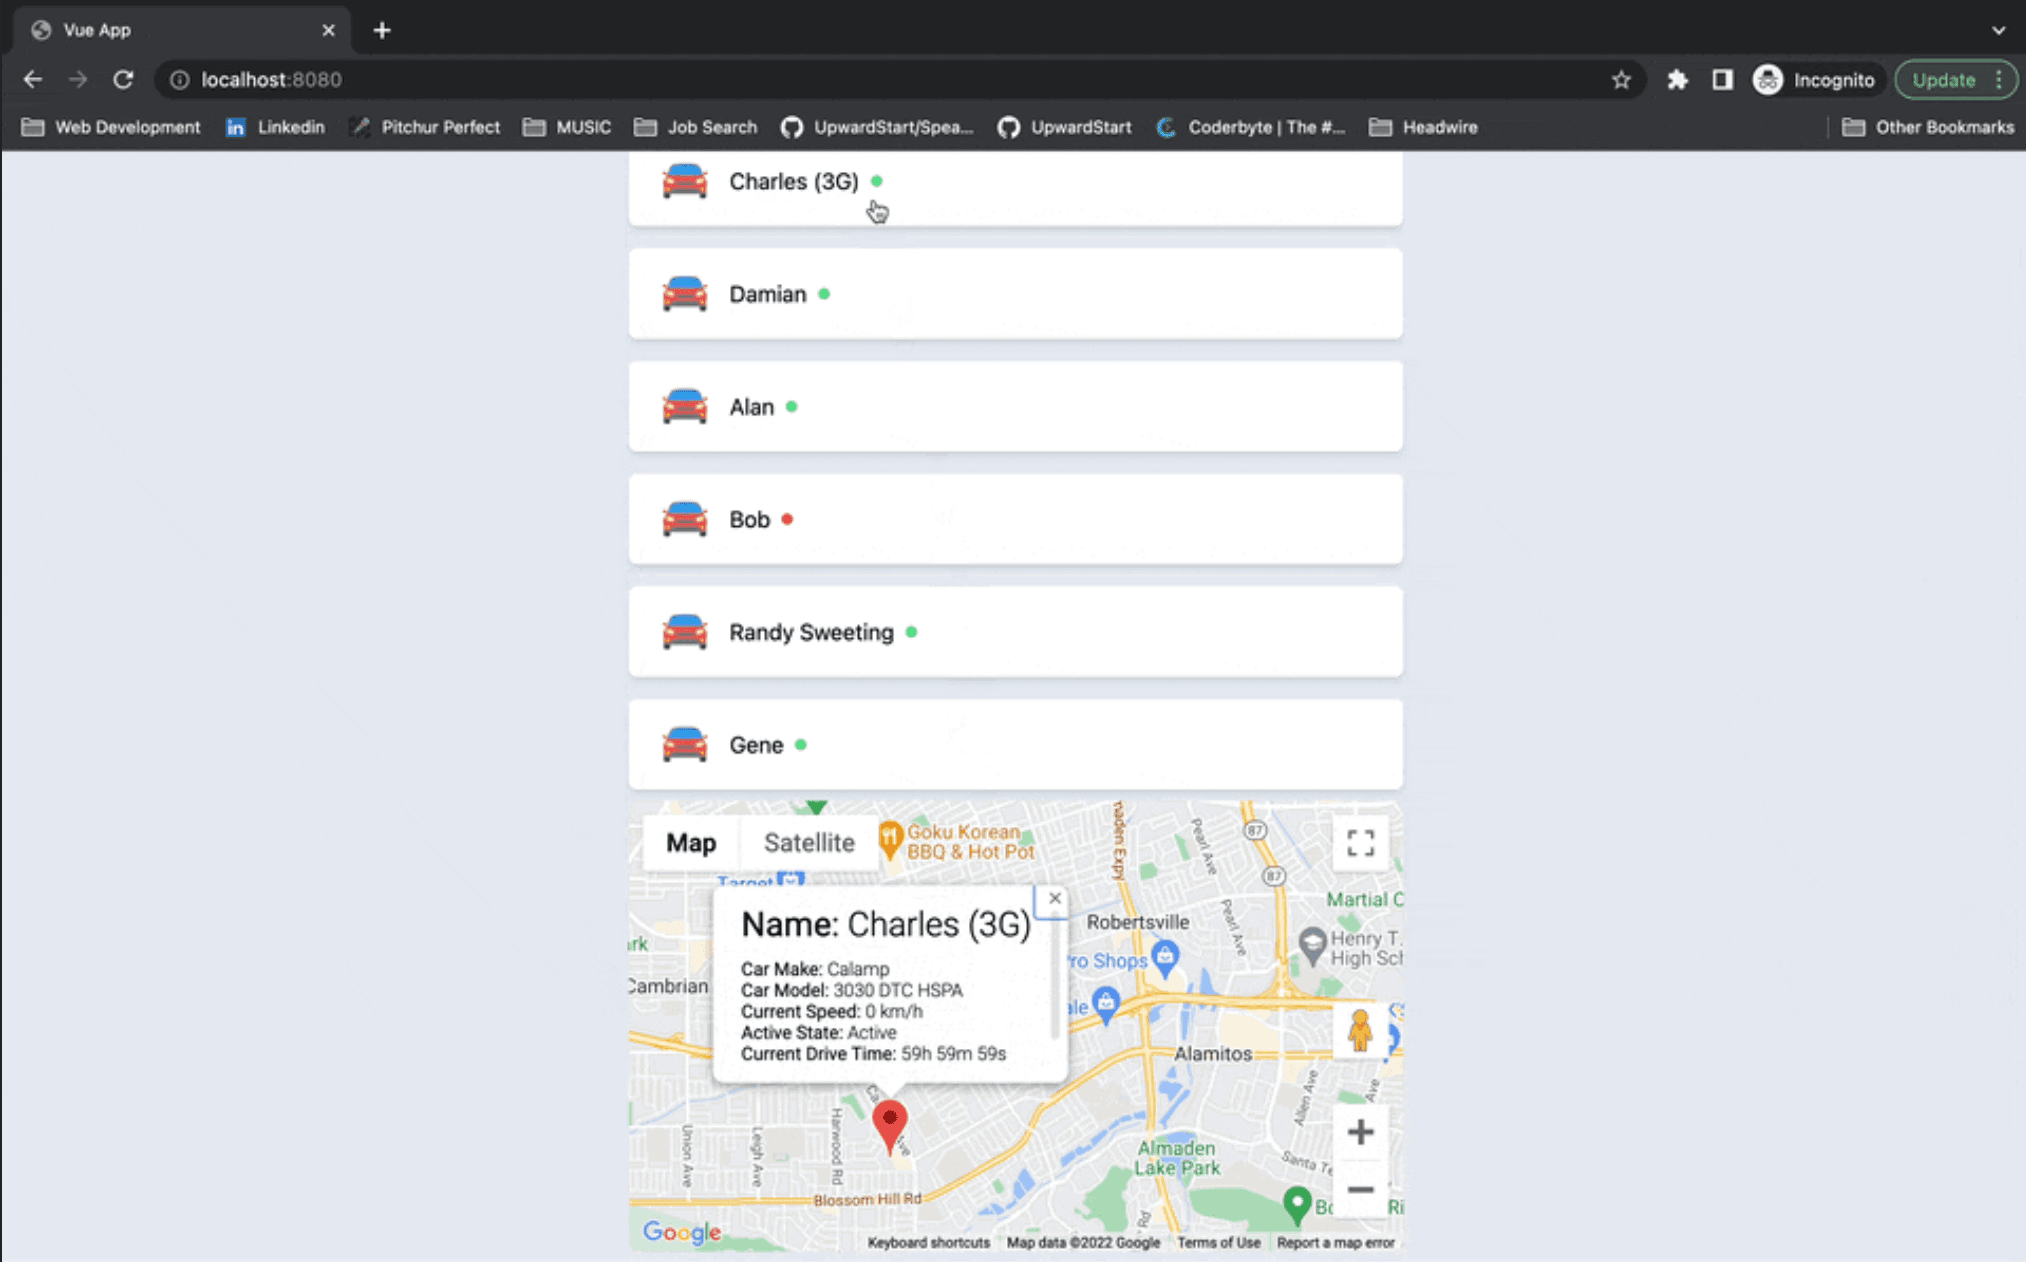Image resolution: width=2026 pixels, height=1262 pixels.
Task: Open Keyboard shortcuts on map
Action: tap(928, 1242)
